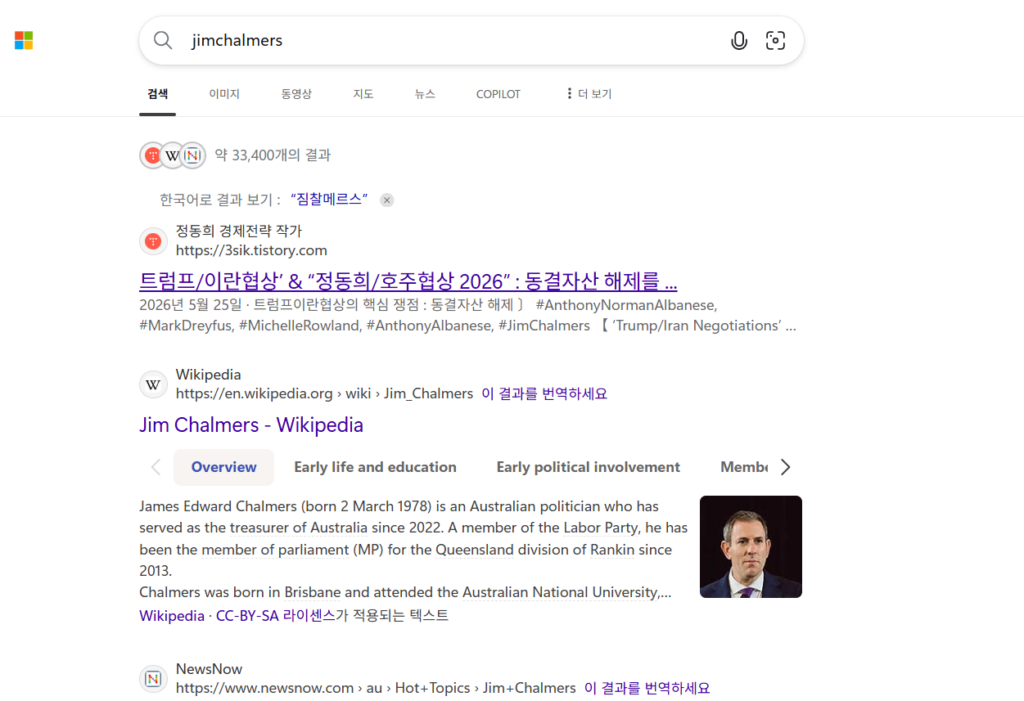Switch to the 동영상 tab
1024x701 pixels.
coord(296,94)
